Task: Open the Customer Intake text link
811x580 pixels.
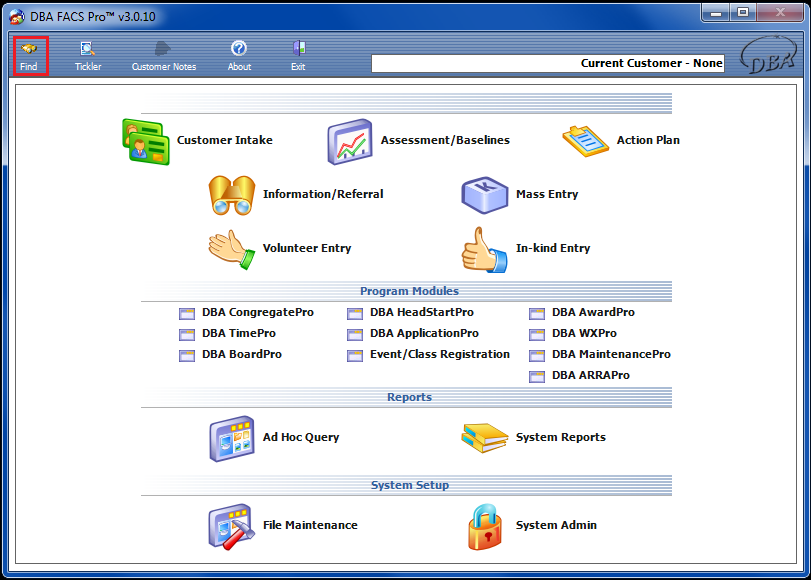Action: click(224, 140)
